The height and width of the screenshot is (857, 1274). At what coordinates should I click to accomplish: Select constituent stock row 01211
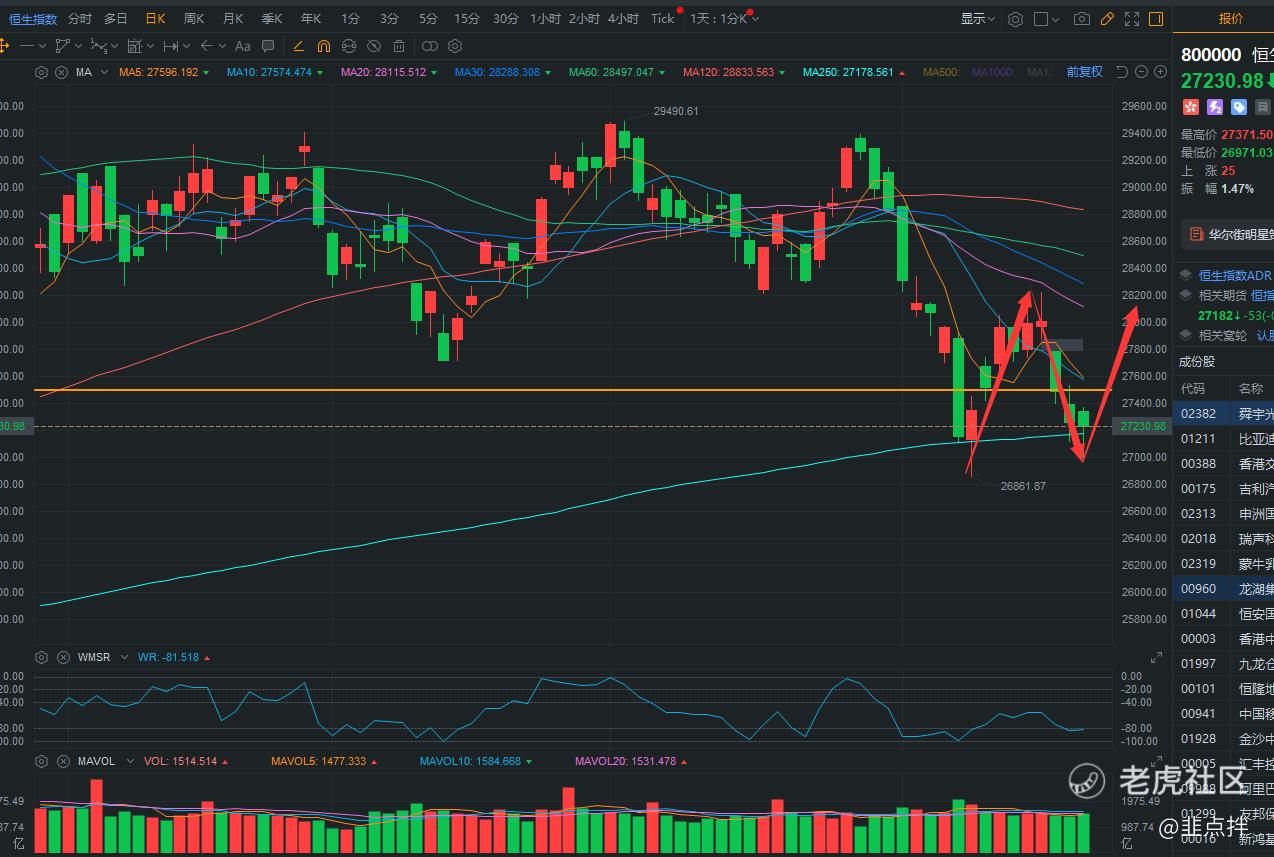[x=1223, y=438]
